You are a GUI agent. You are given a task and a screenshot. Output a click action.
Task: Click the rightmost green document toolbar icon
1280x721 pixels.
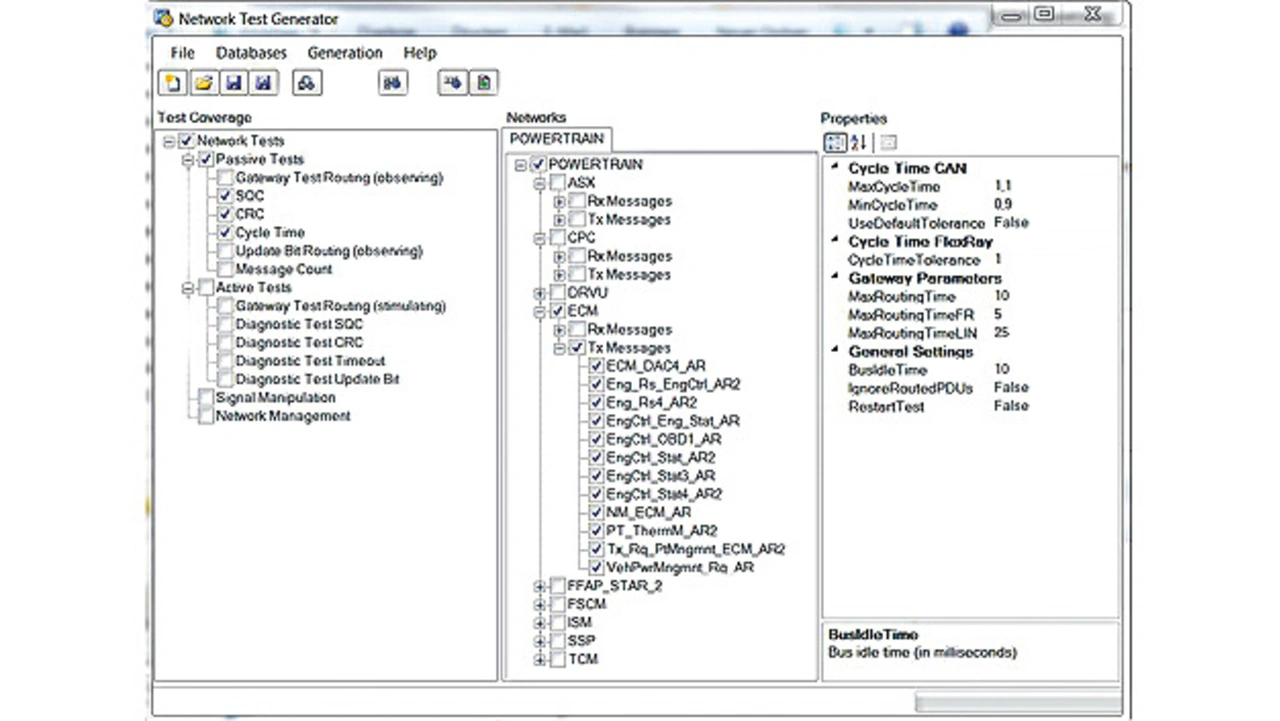pyautogui.click(x=484, y=83)
